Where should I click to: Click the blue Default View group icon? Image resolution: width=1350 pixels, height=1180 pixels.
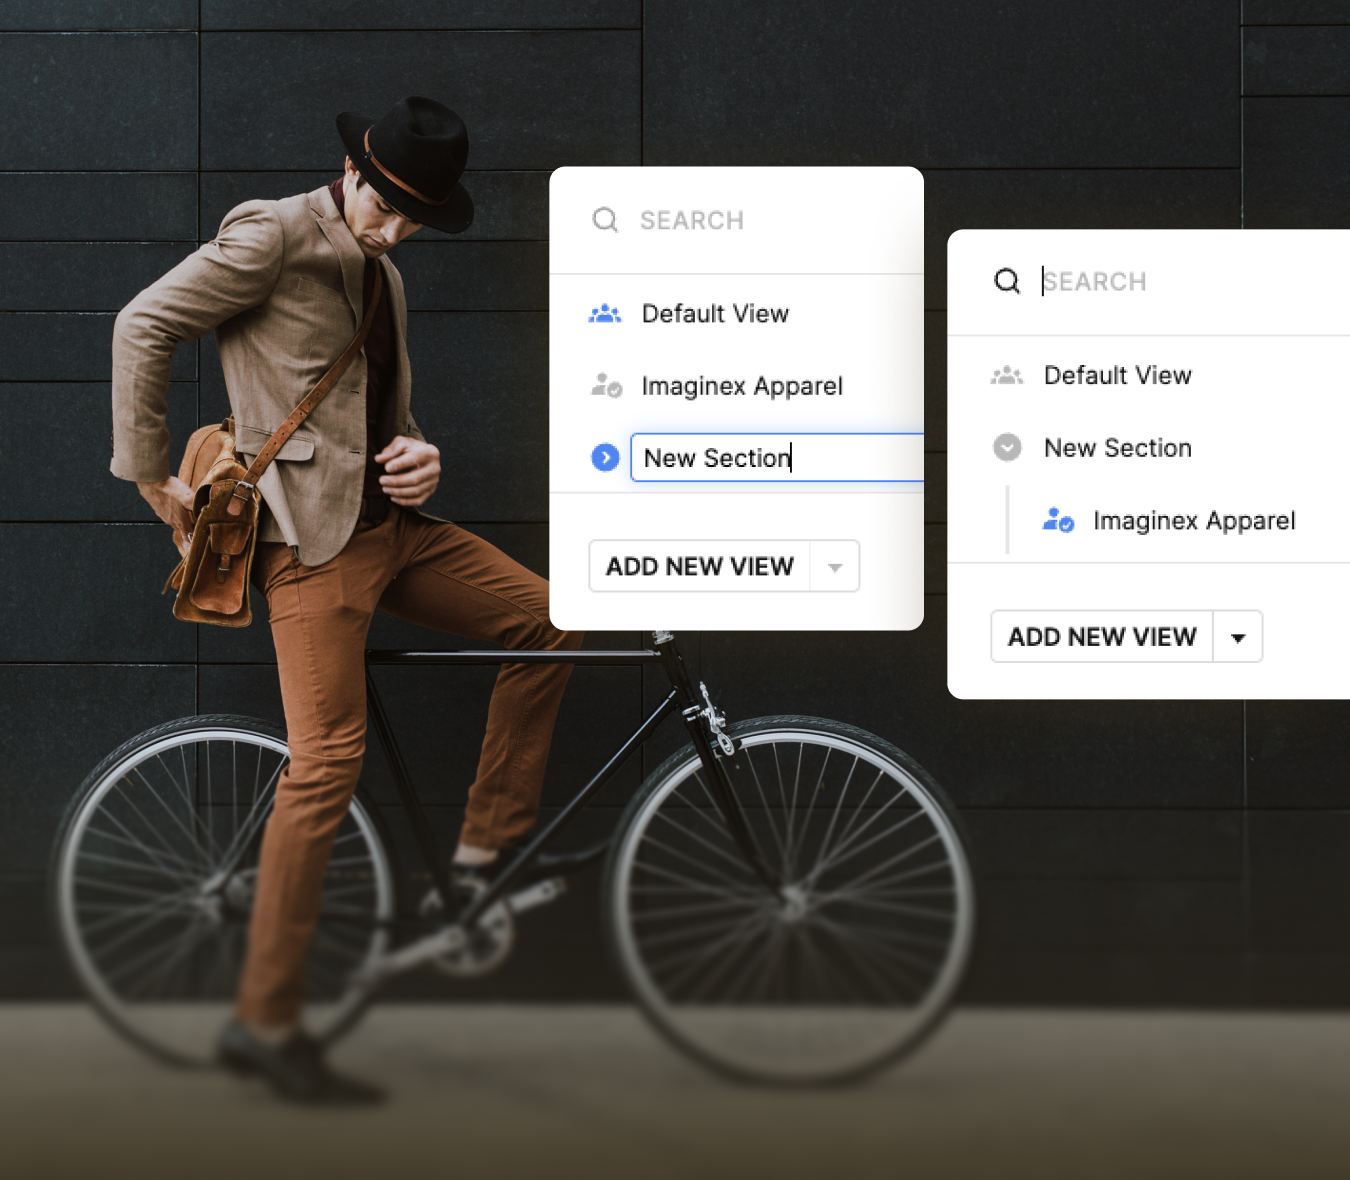click(605, 314)
